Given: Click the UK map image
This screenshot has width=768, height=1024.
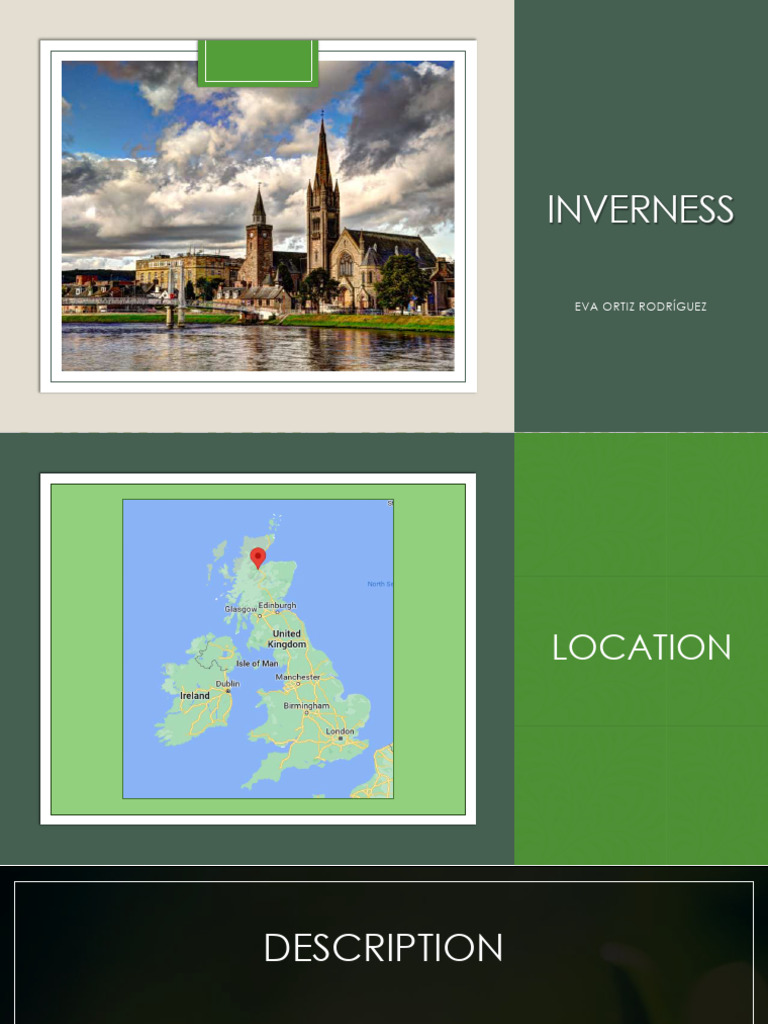Looking at the screenshot, I should click(x=258, y=648).
